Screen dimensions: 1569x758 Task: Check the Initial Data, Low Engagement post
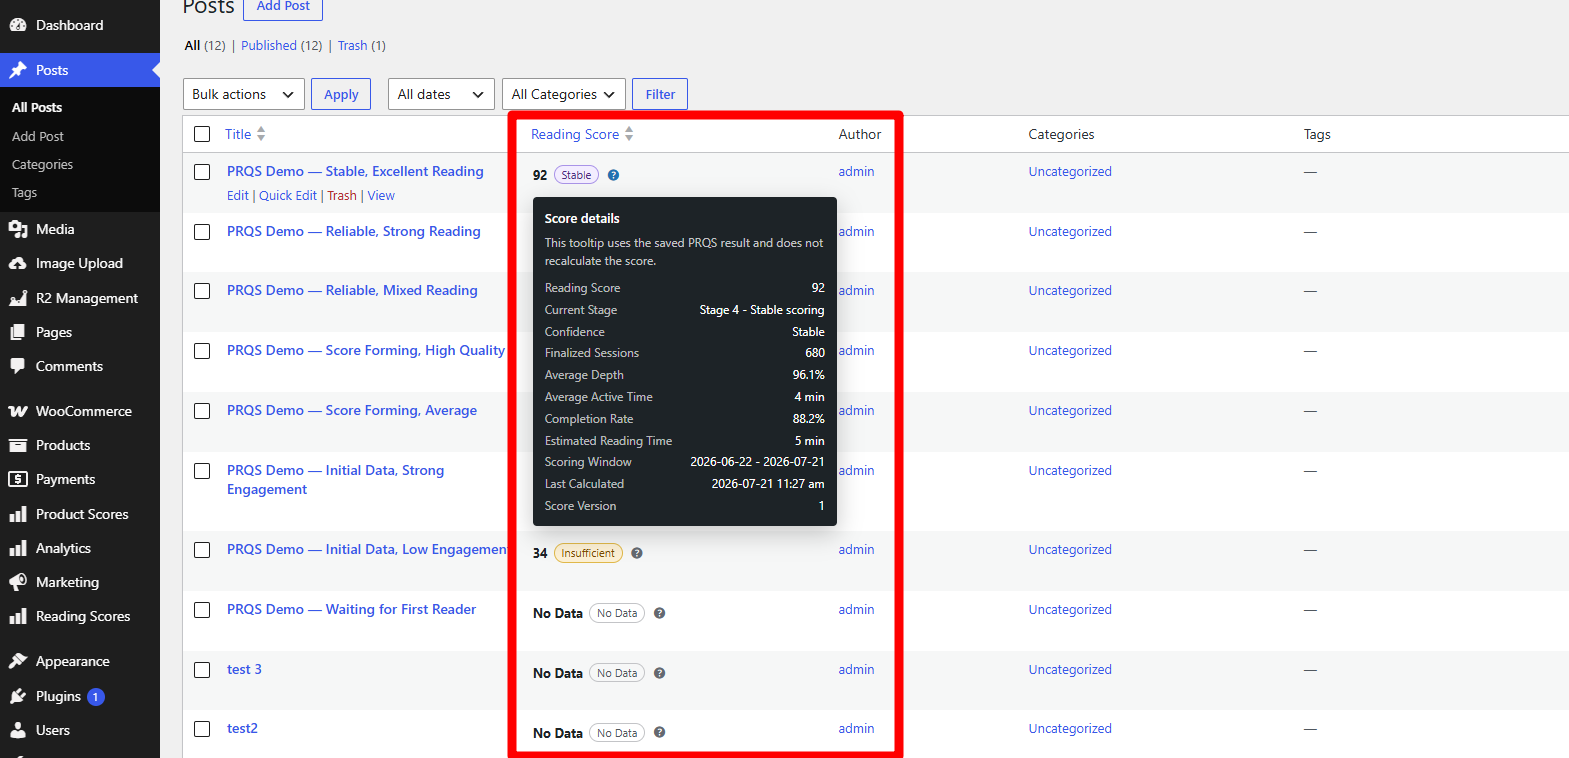point(202,550)
